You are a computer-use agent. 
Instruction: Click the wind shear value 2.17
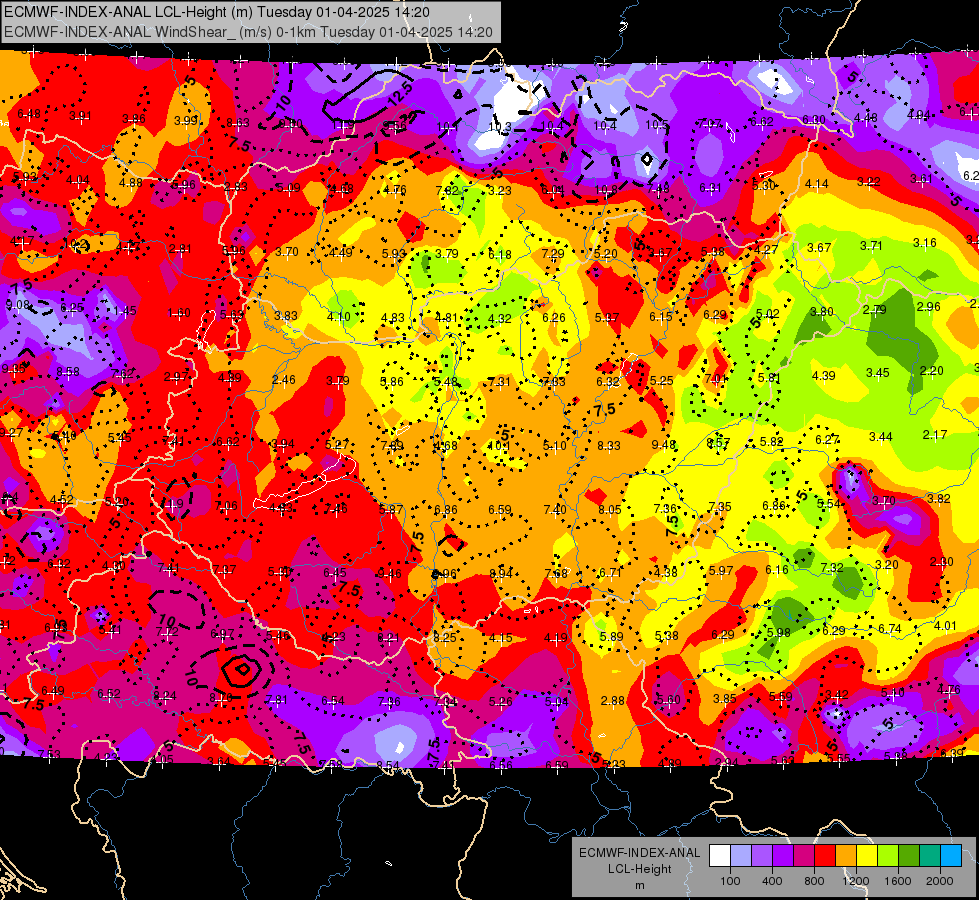(935, 434)
